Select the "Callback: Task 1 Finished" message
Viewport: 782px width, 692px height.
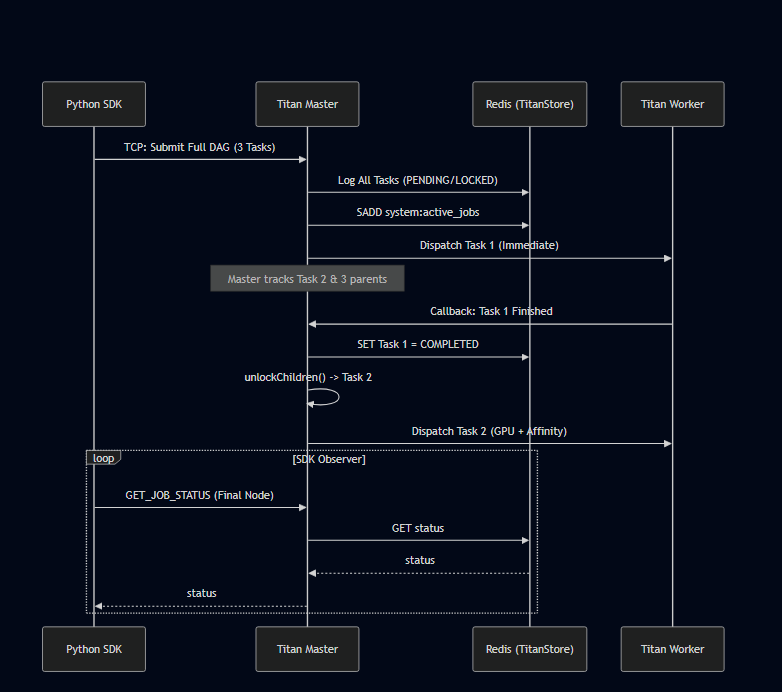(x=491, y=311)
